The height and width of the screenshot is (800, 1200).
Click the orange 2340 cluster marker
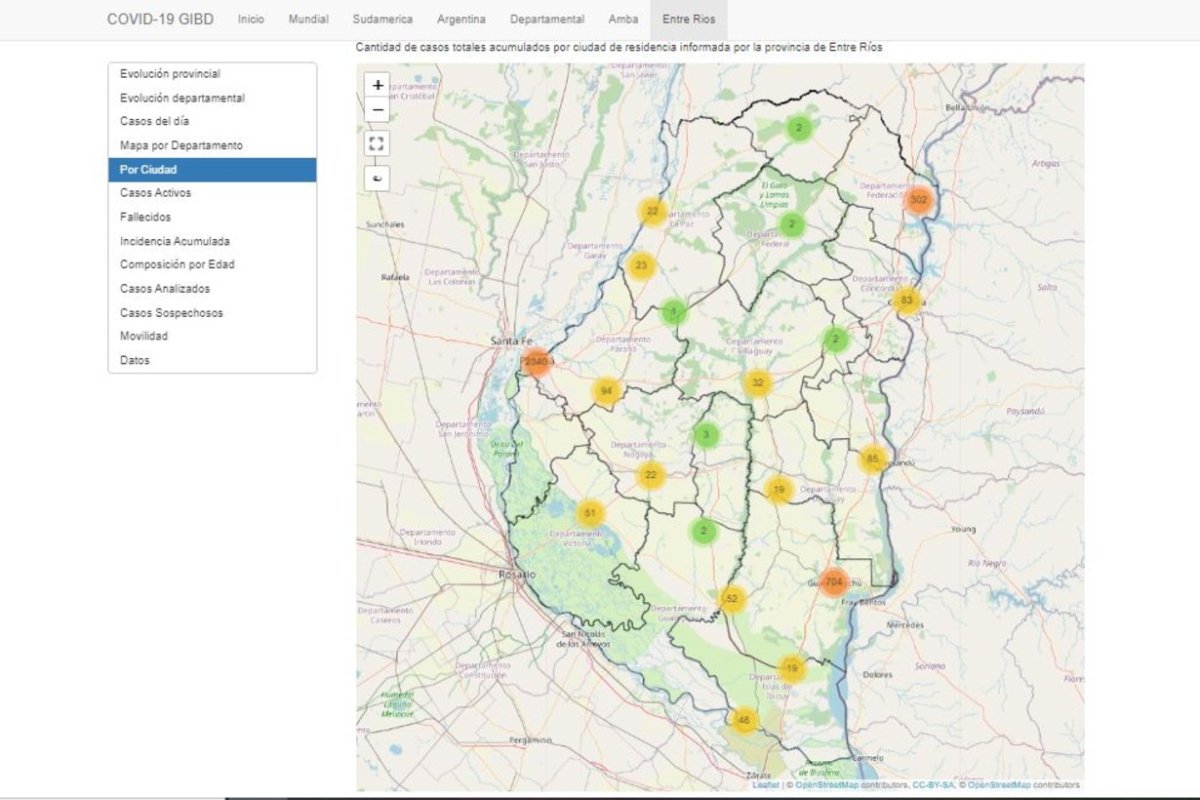click(x=537, y=361)
